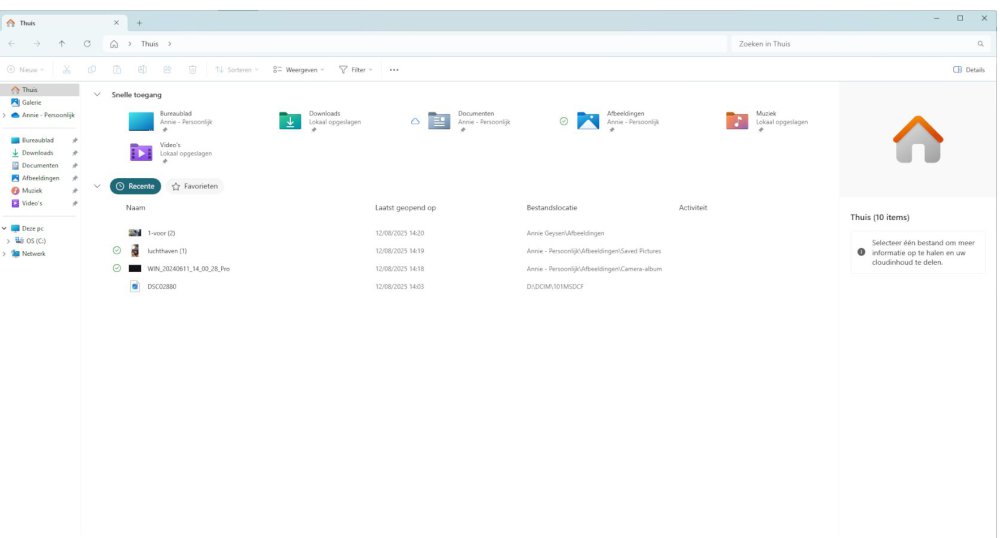The width and height of the screenshot is (1000, 538).
Task: Open the Sorteren dropdown
Action: (x=237, y=70)
